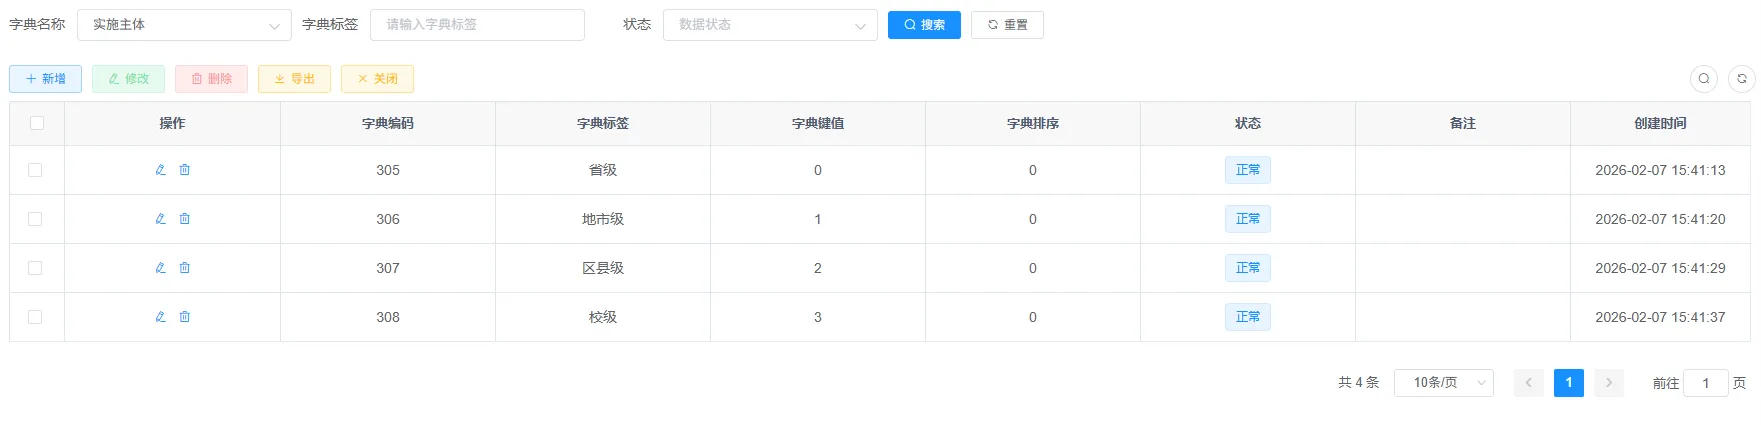Click the circular refresh table icon
Image resolution: width=1761 pixels, height=425 pixels.
click(x=1742, y=79)
